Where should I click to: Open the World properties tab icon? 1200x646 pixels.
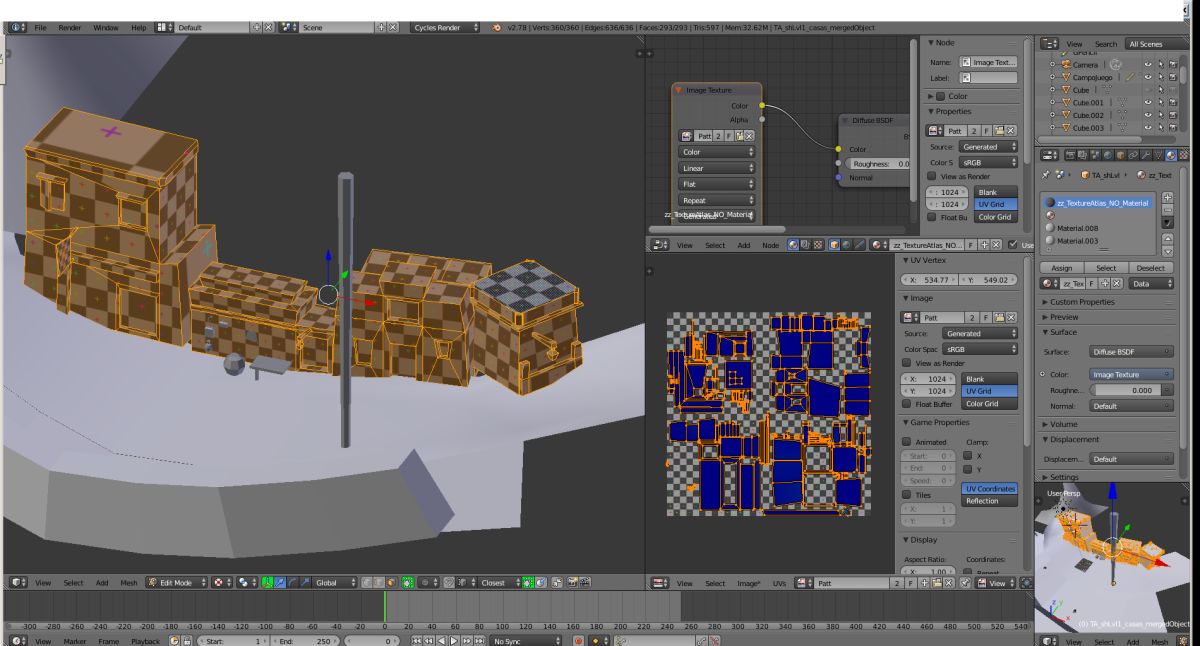[1108, 155]
